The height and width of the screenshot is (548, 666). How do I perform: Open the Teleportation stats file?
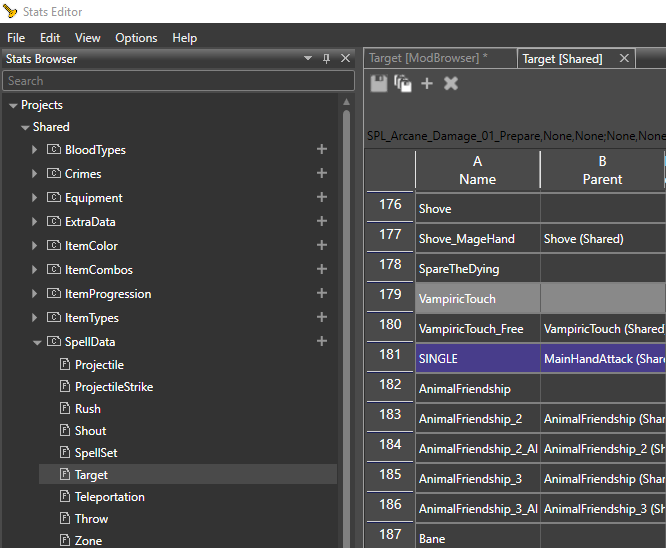pyautogui.click(x=109, y=497)
